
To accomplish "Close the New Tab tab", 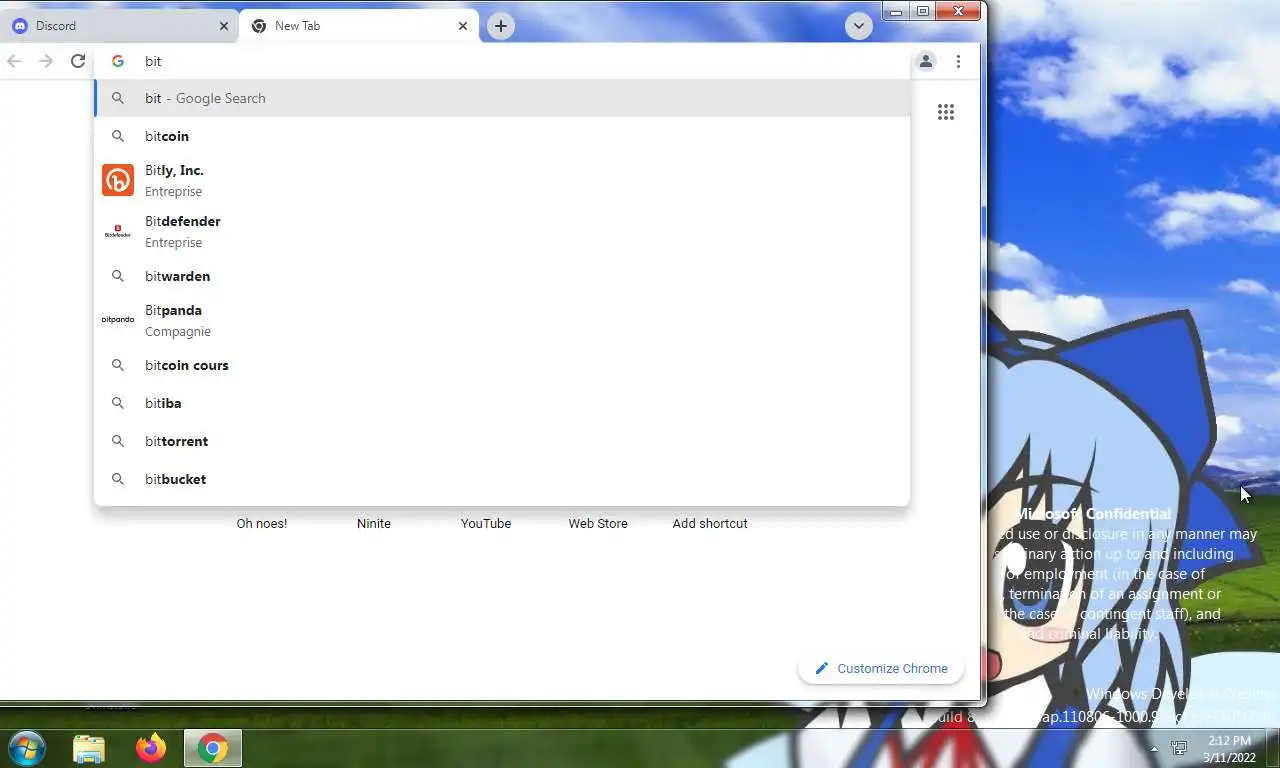I will 463,26.
